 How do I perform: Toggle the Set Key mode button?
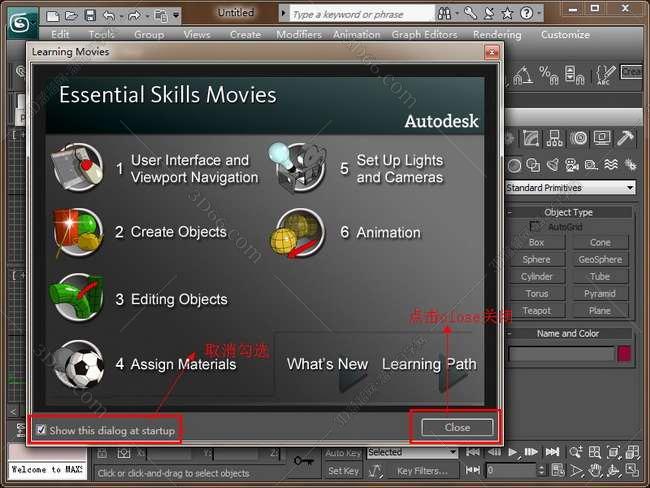[x=343, y=471]
